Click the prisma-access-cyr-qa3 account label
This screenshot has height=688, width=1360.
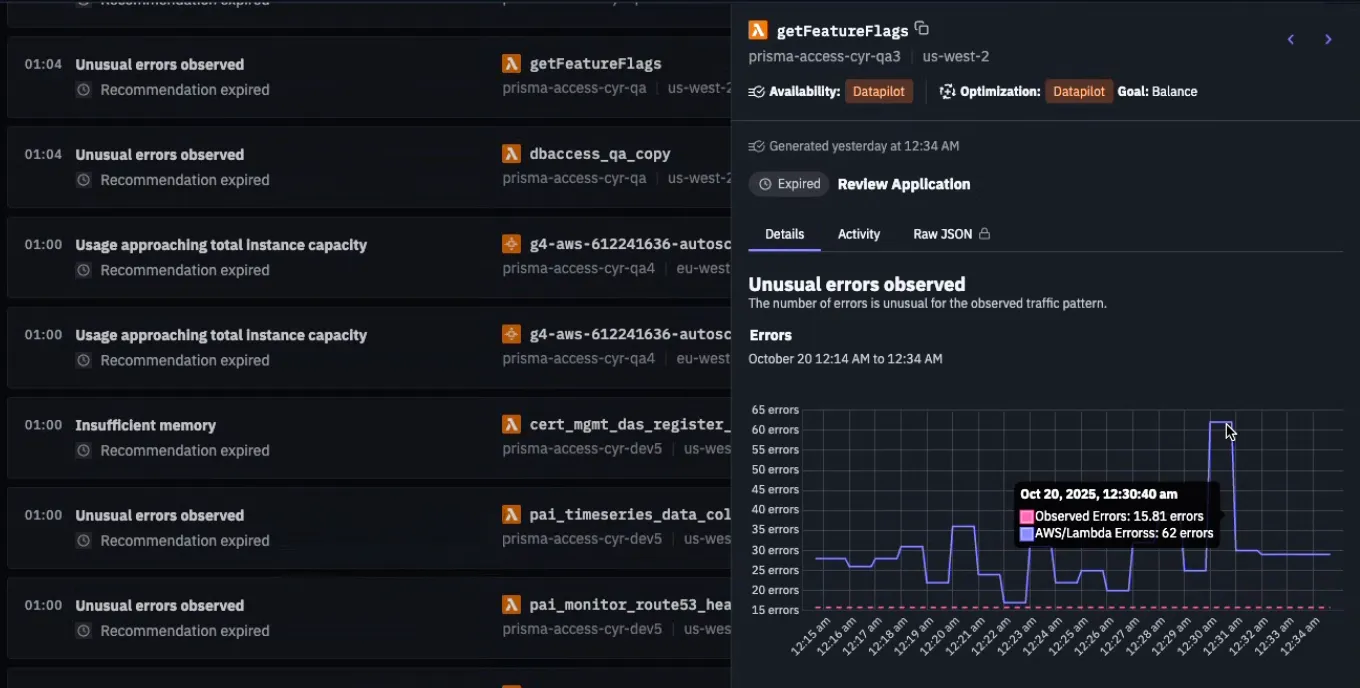(824, 57)
